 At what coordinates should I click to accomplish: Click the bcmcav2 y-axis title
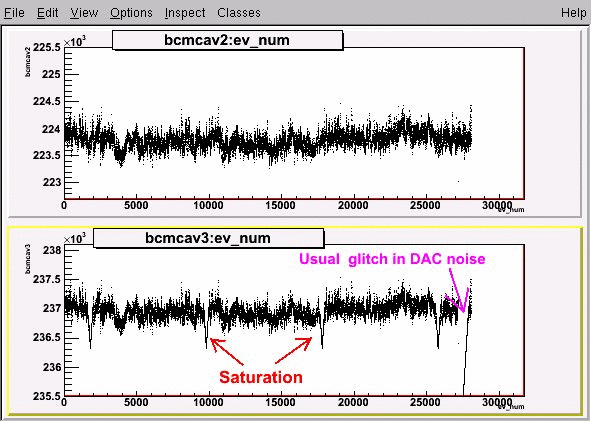click(x=28, y=62)
